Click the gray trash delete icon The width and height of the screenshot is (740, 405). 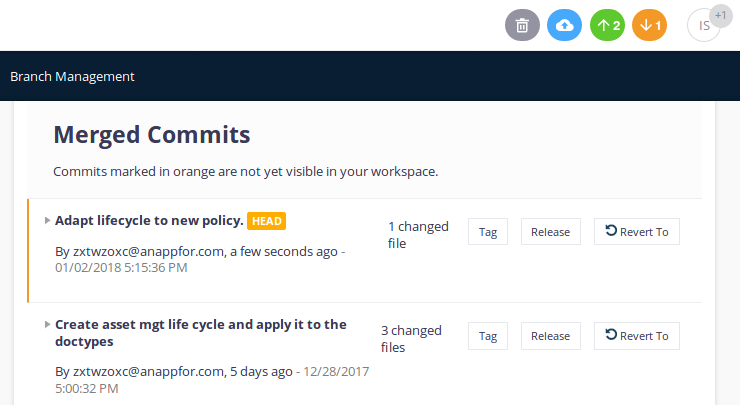pos(522,25)
